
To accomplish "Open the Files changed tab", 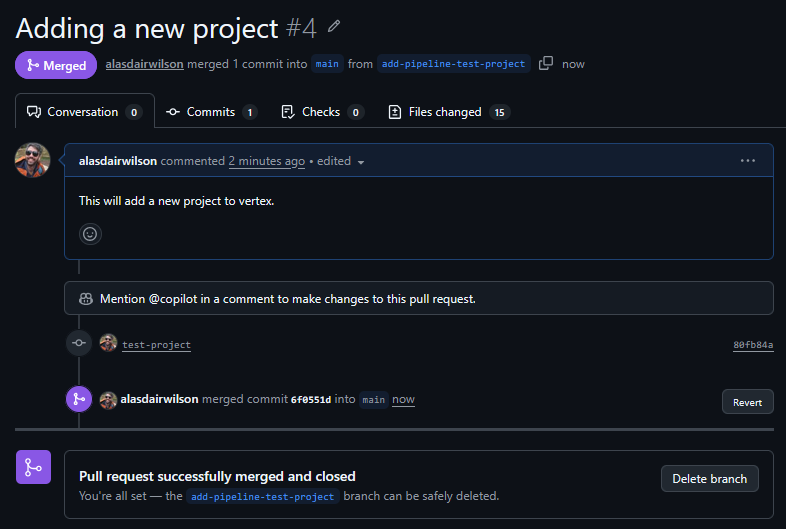I will 449,112.
